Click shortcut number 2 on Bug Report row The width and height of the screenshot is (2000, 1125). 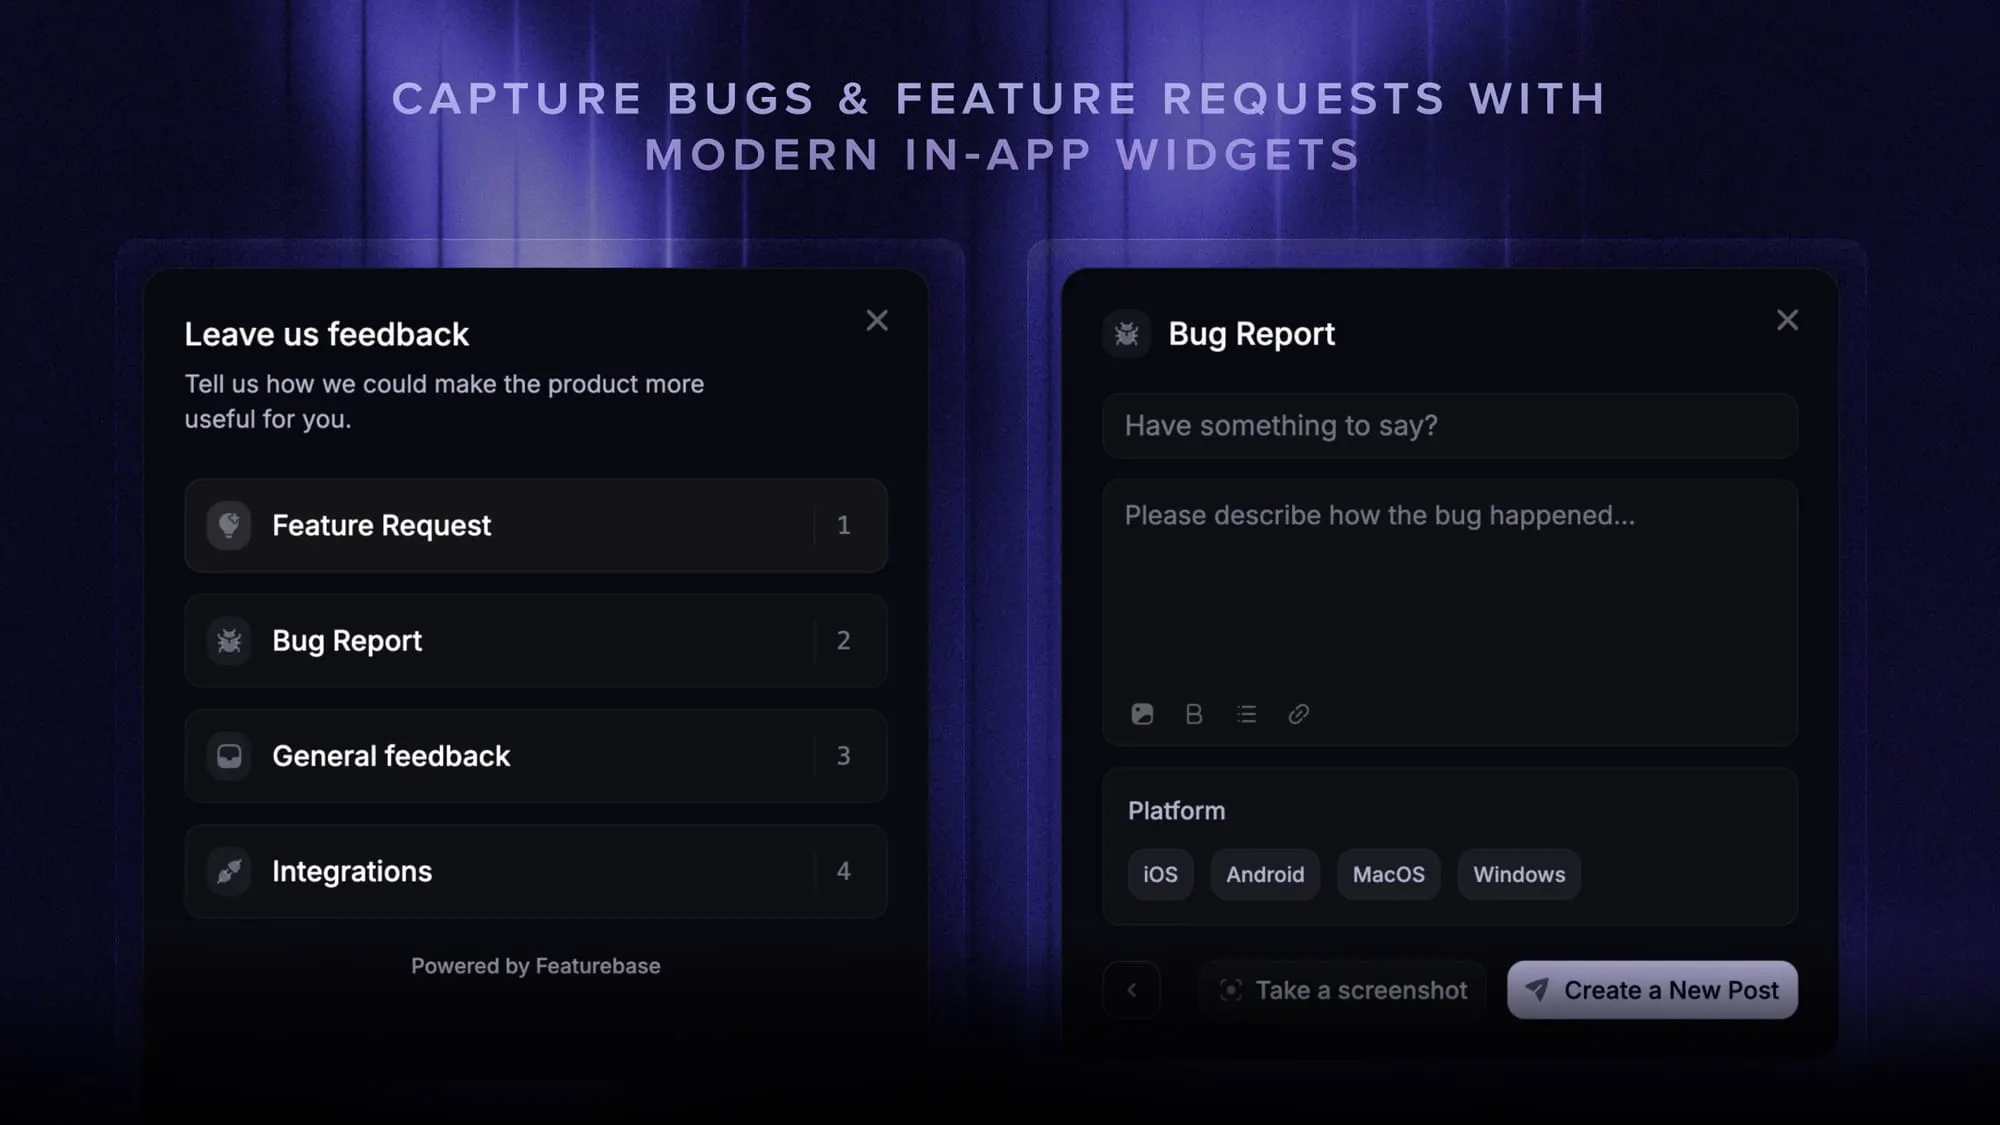point(843,641)
